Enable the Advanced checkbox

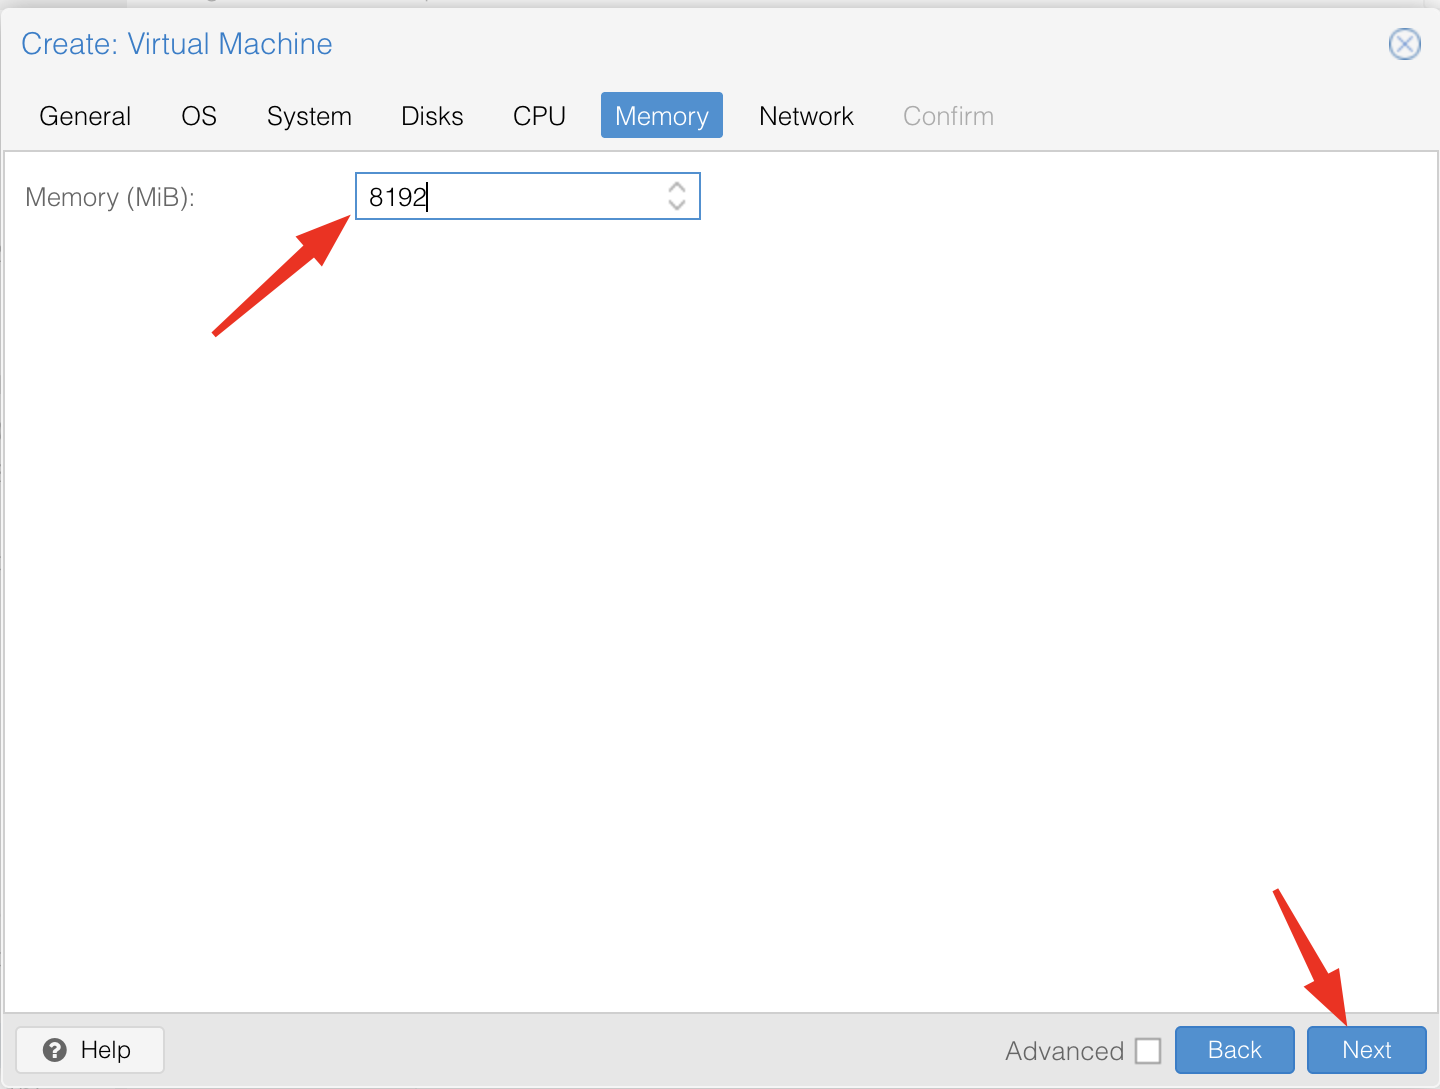(x=1148, y=1051)
